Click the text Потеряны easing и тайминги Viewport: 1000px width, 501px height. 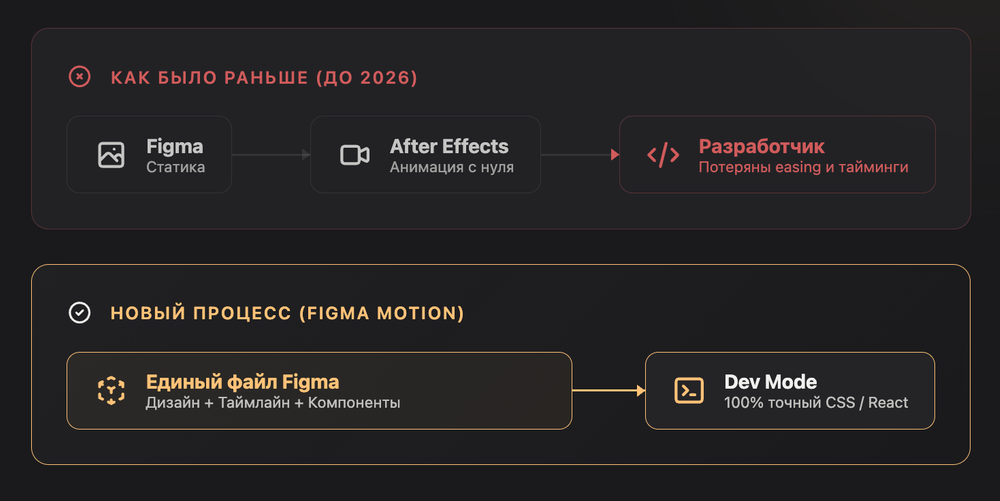804,167
